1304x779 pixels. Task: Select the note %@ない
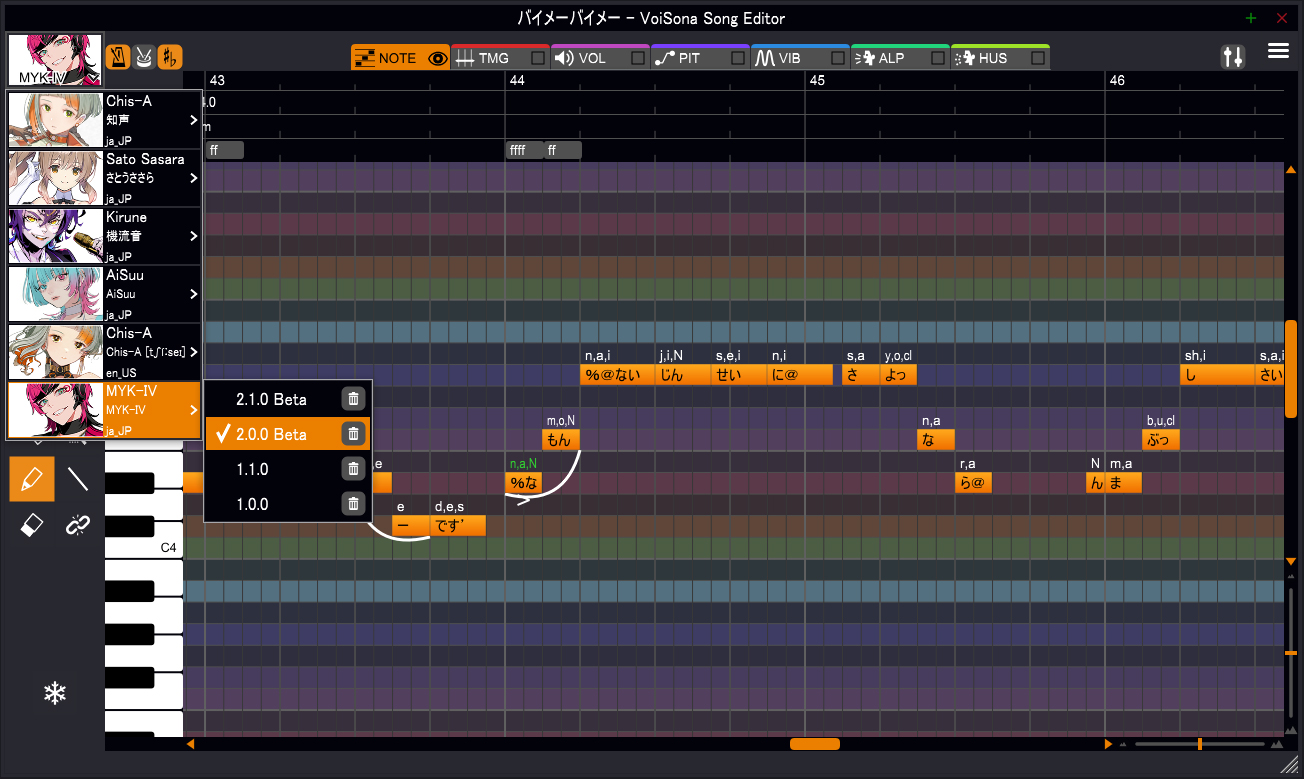(x=618, y=375)
